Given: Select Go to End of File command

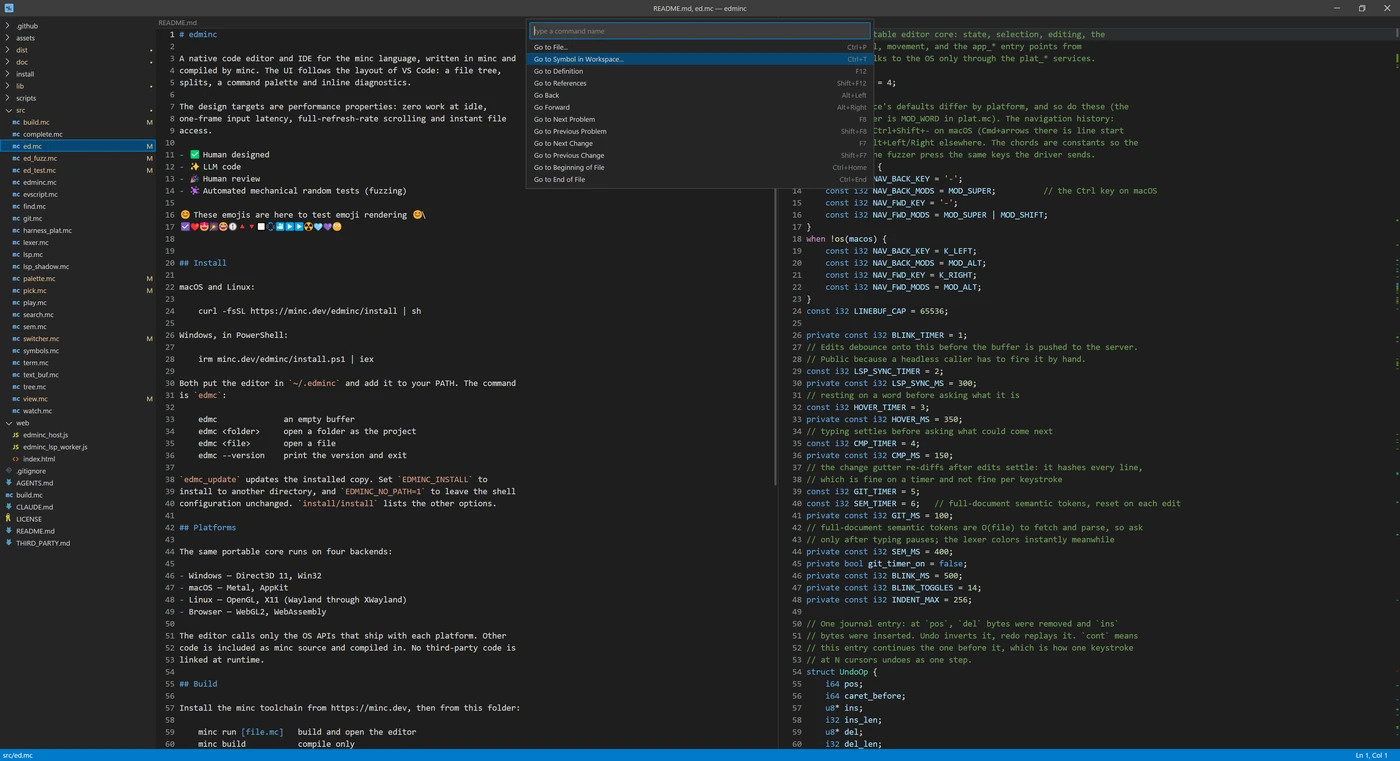Looking at the screenshot, I should click(x=699, y=179).
